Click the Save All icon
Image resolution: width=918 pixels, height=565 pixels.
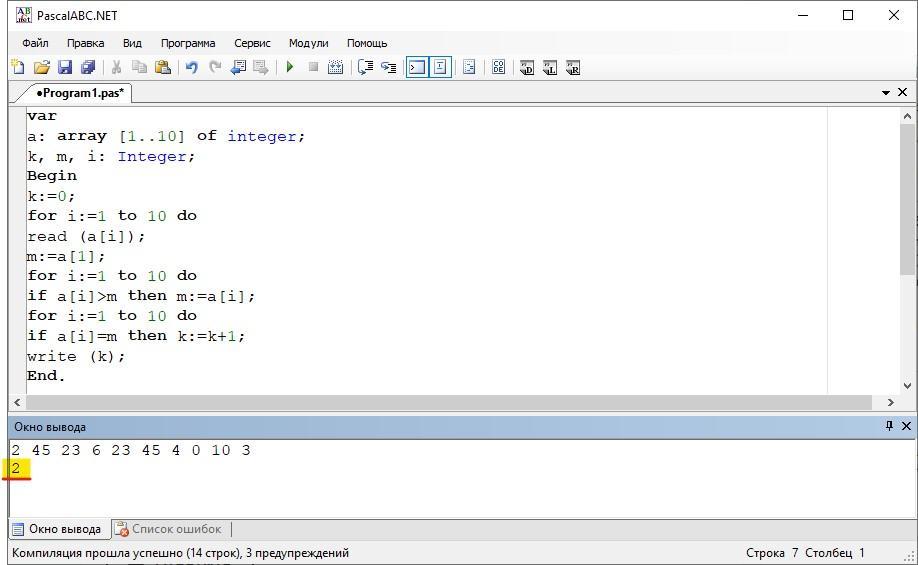coord(88,68)
